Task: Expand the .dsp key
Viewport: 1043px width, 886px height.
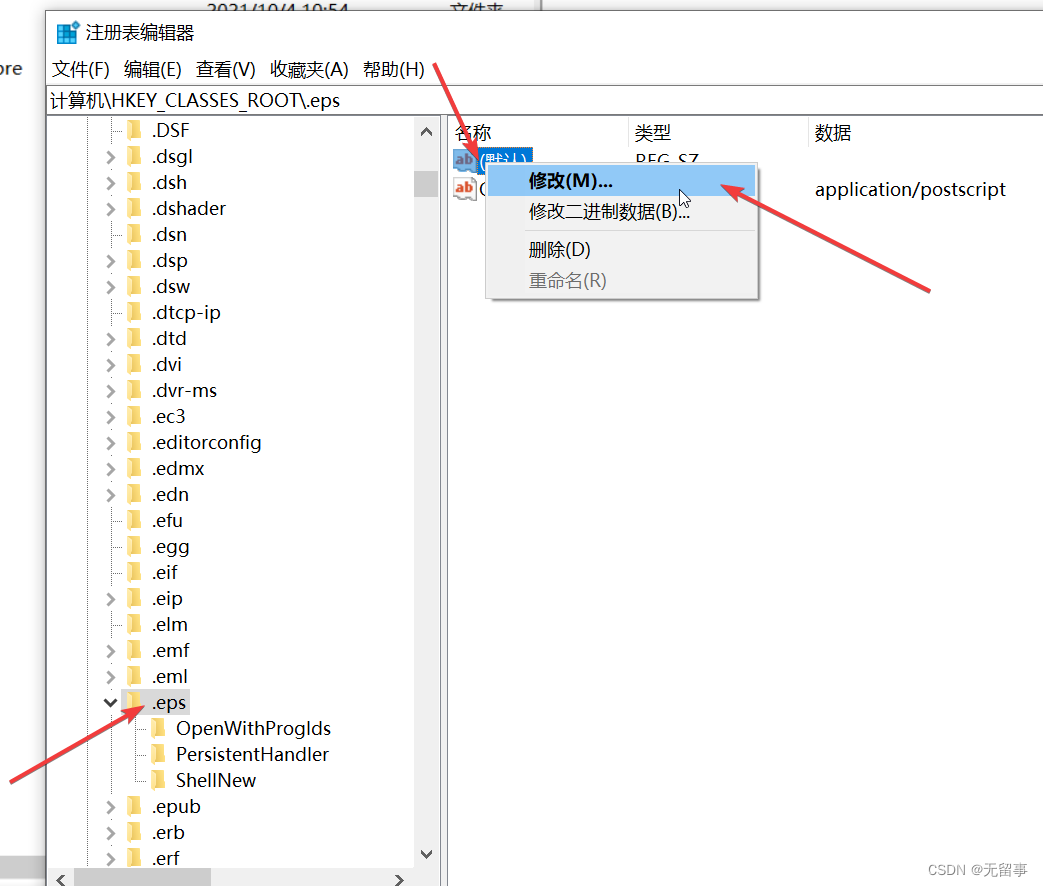Action: (x=110, y=261)
